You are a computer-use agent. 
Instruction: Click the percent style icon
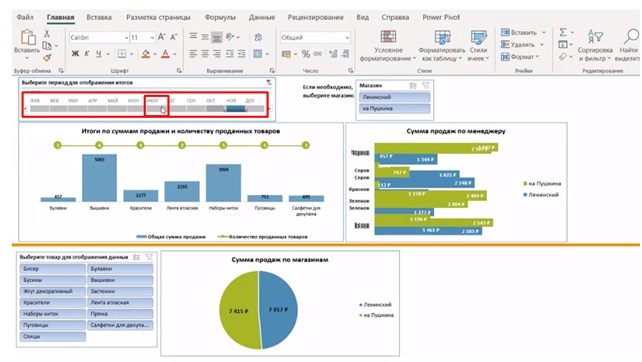pyautogui.click(x=305, y=54)
